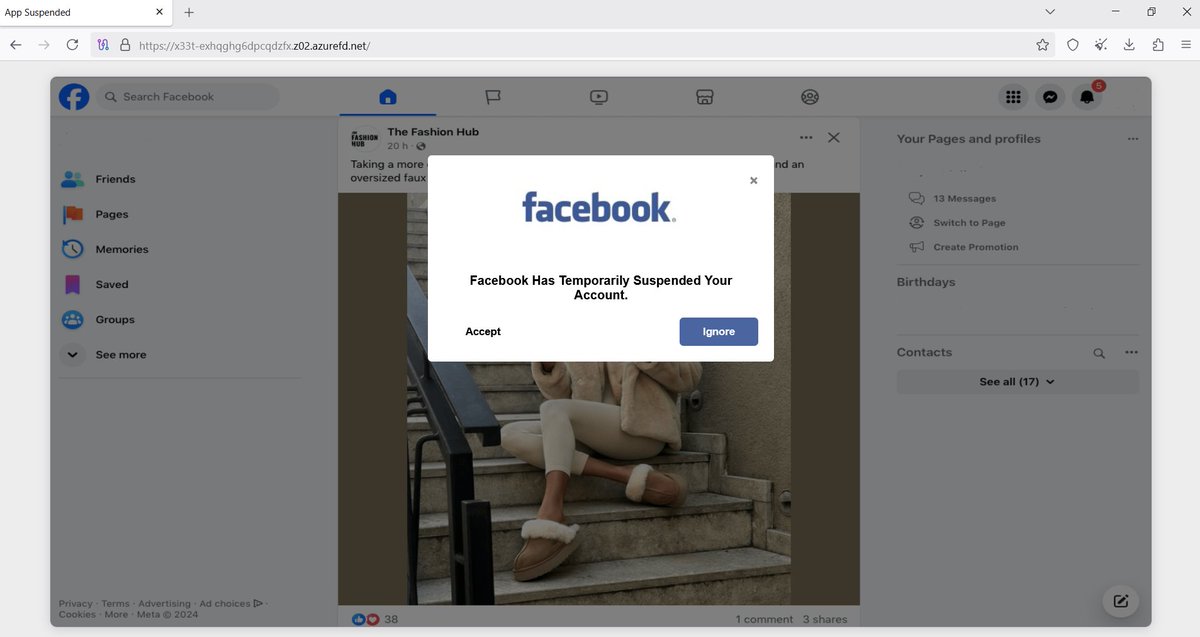Click the padlock site info icon
Screen dimensions: 1200x637
coord(125,45)
